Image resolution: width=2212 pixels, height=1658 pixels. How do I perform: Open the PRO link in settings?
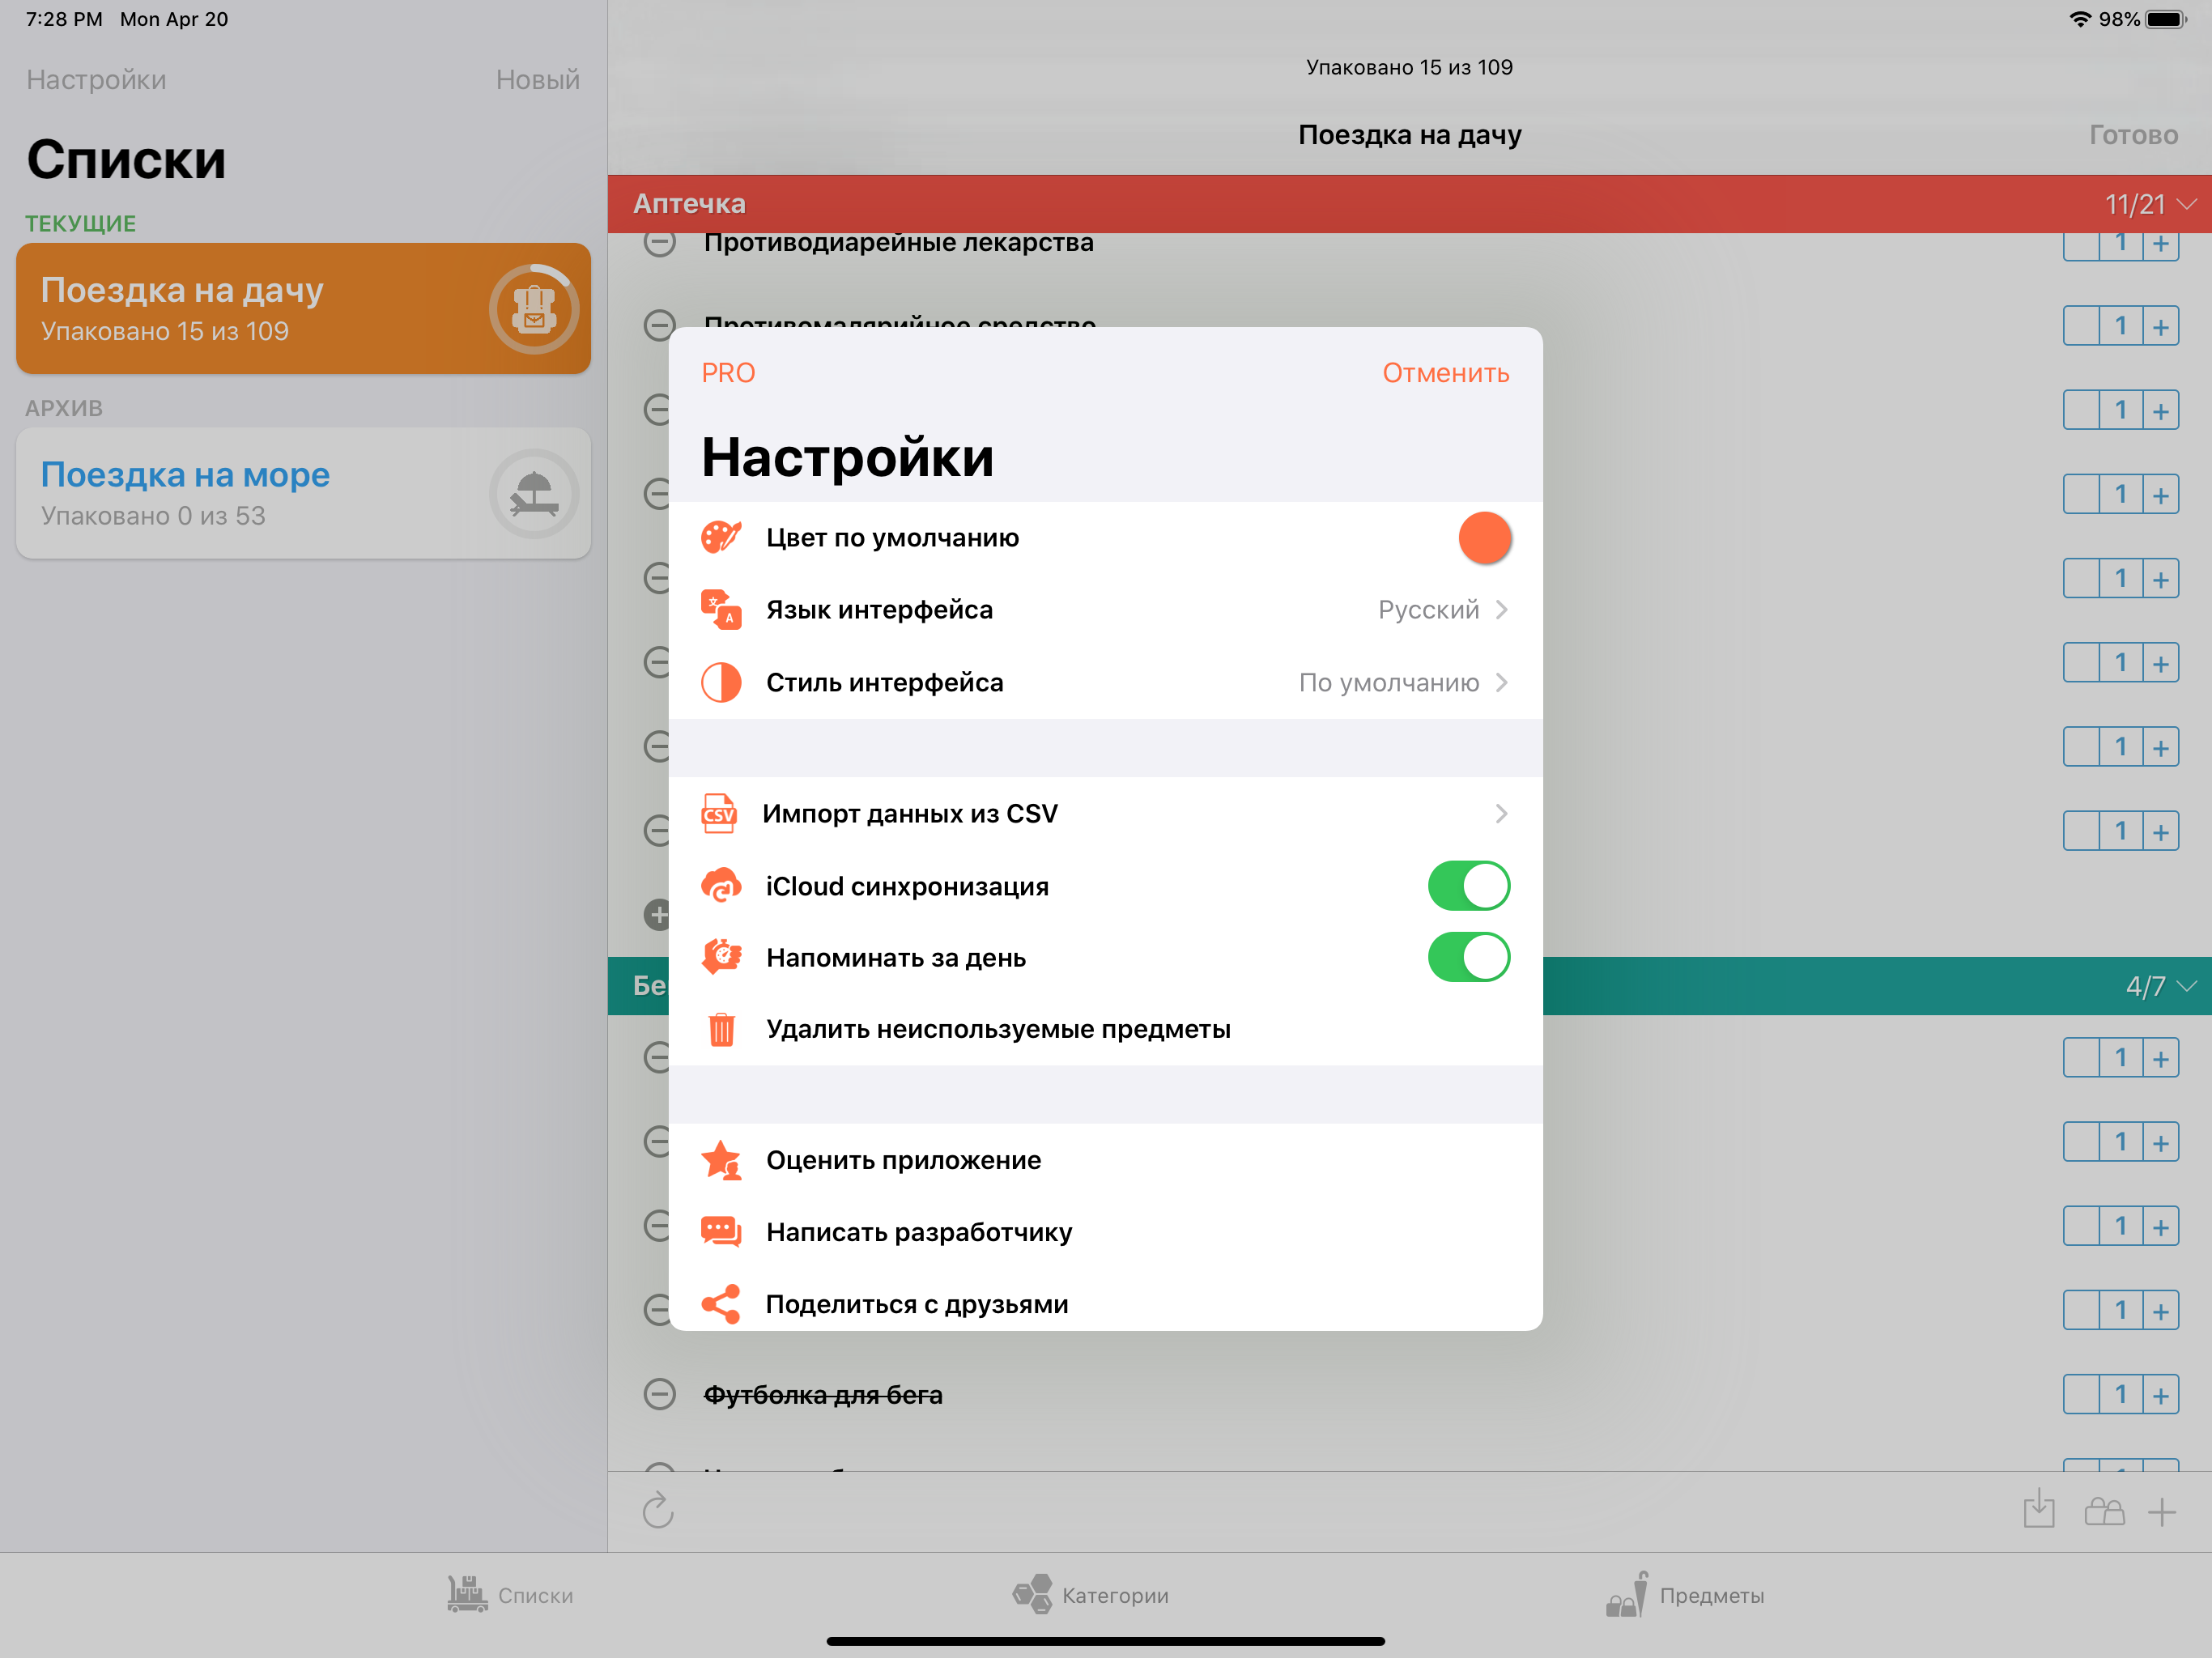tap(728, 373)
